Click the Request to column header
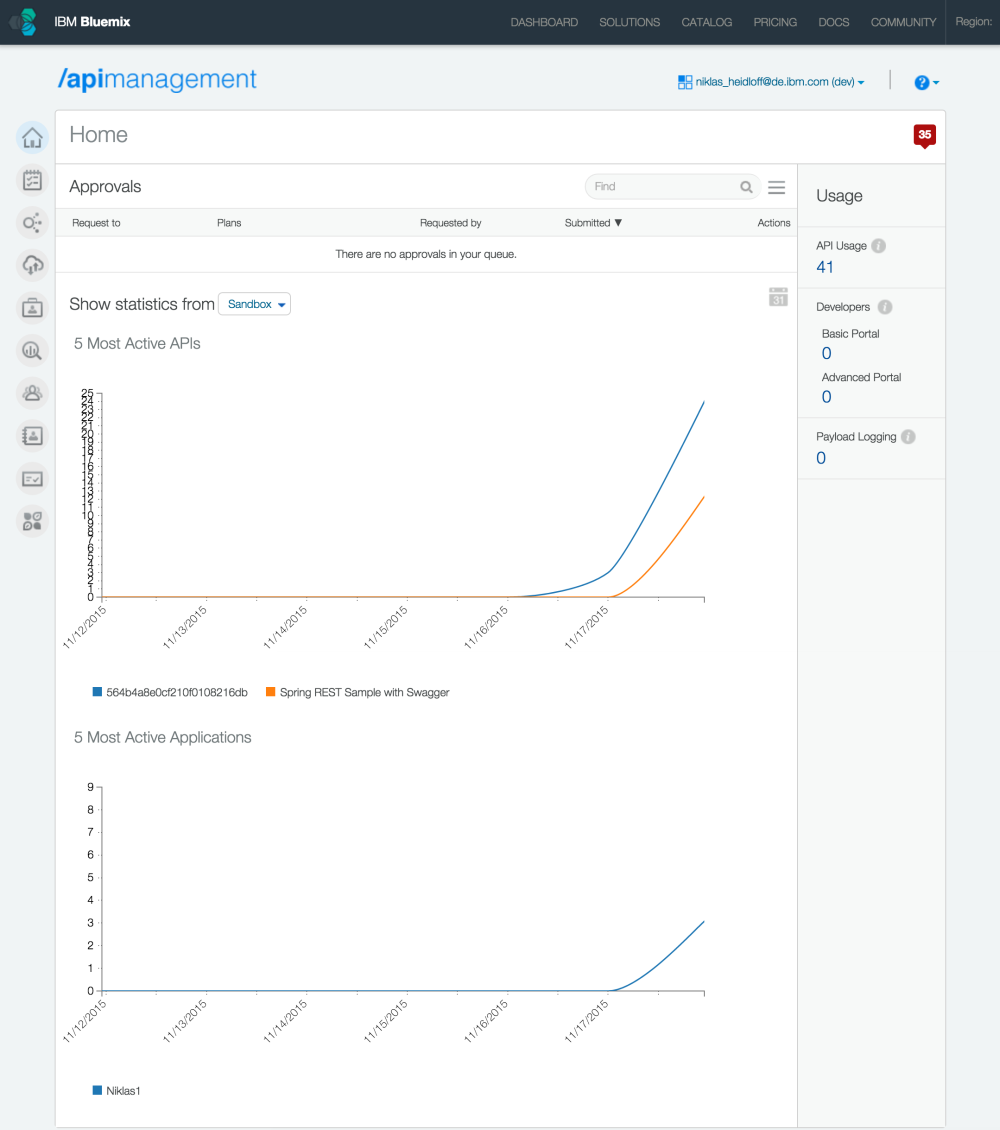This screenshot has height=1130, width=1000. [x=96, y=223]
